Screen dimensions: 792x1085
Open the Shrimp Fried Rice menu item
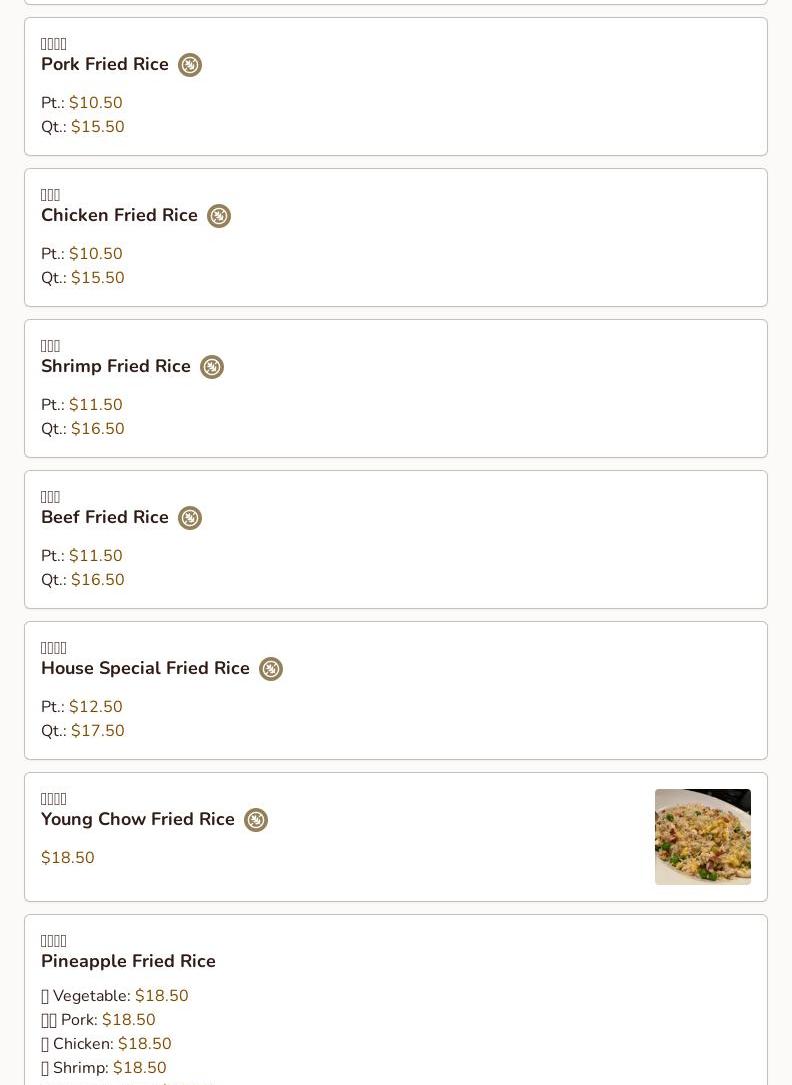click(116, 366)
